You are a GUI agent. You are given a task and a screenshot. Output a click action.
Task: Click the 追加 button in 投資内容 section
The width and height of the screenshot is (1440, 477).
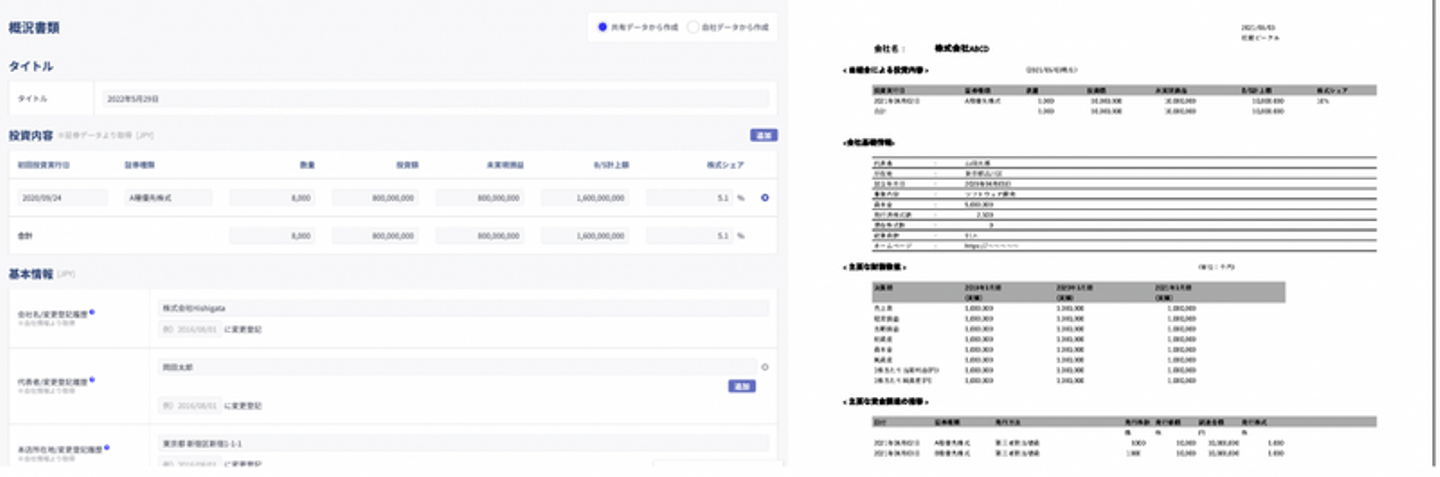(763, 135)
